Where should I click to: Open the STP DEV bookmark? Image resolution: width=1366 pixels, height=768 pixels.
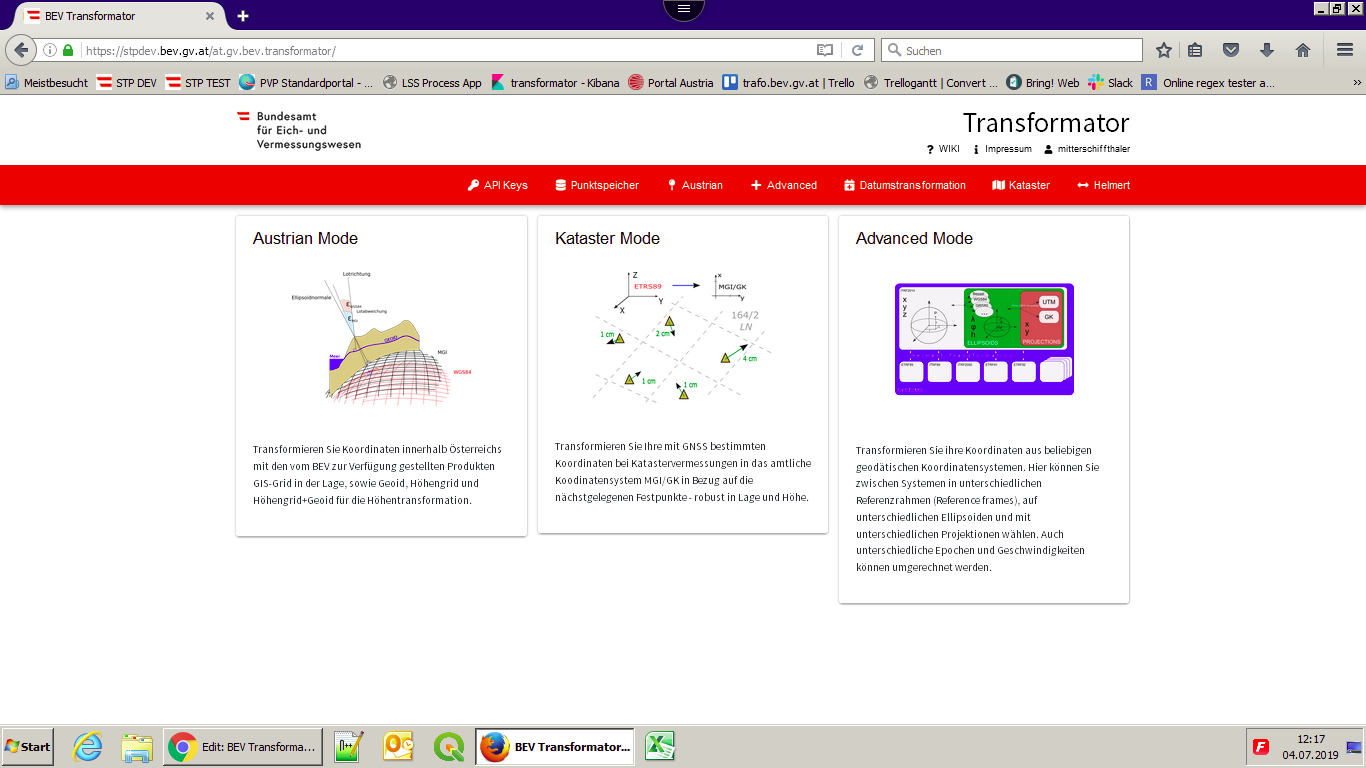127,83
